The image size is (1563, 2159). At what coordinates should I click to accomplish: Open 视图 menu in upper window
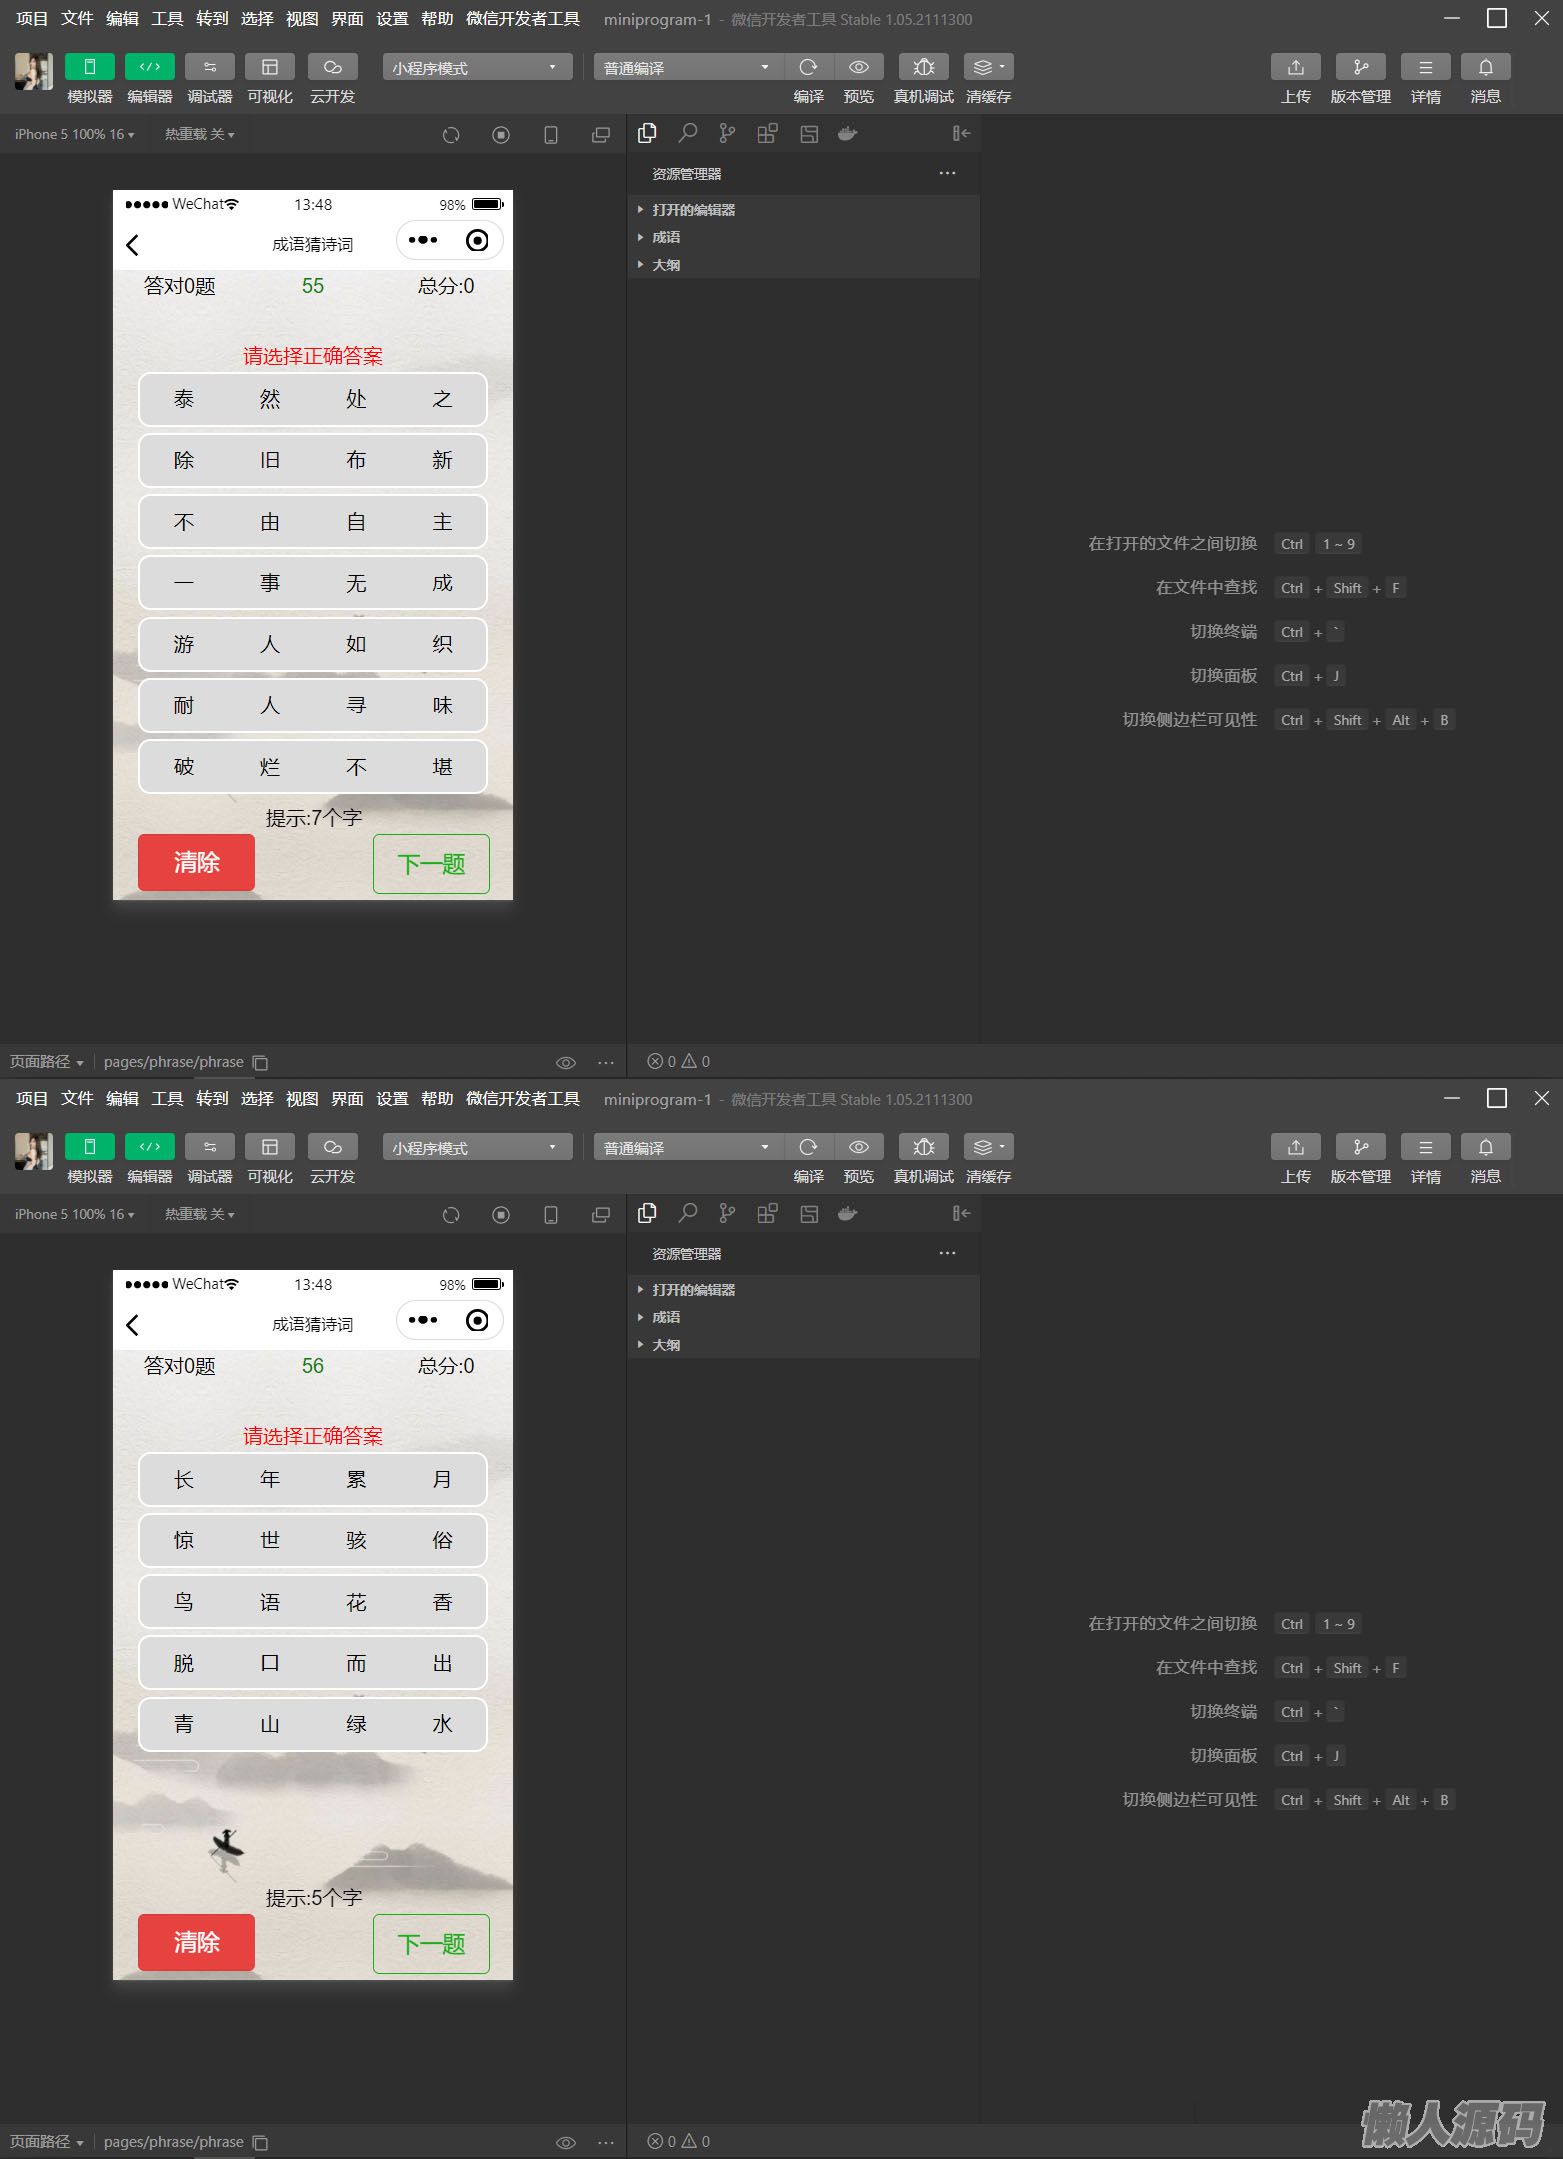302,19
